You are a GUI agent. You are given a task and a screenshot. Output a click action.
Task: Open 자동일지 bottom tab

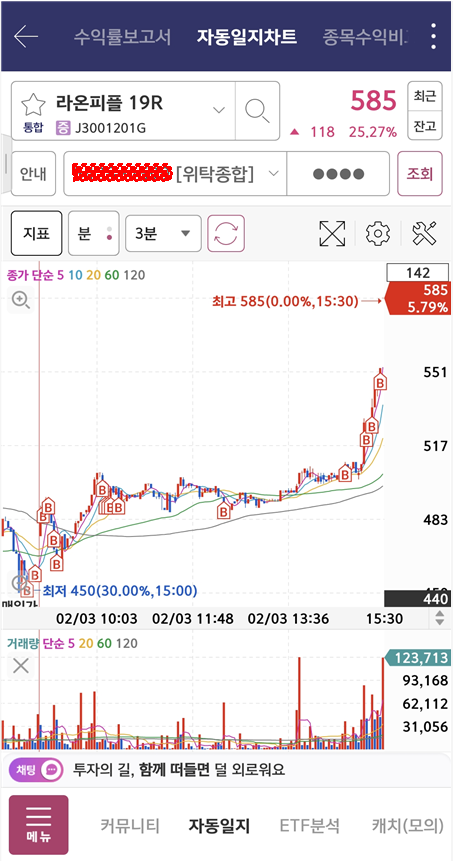tap(219, 825)
